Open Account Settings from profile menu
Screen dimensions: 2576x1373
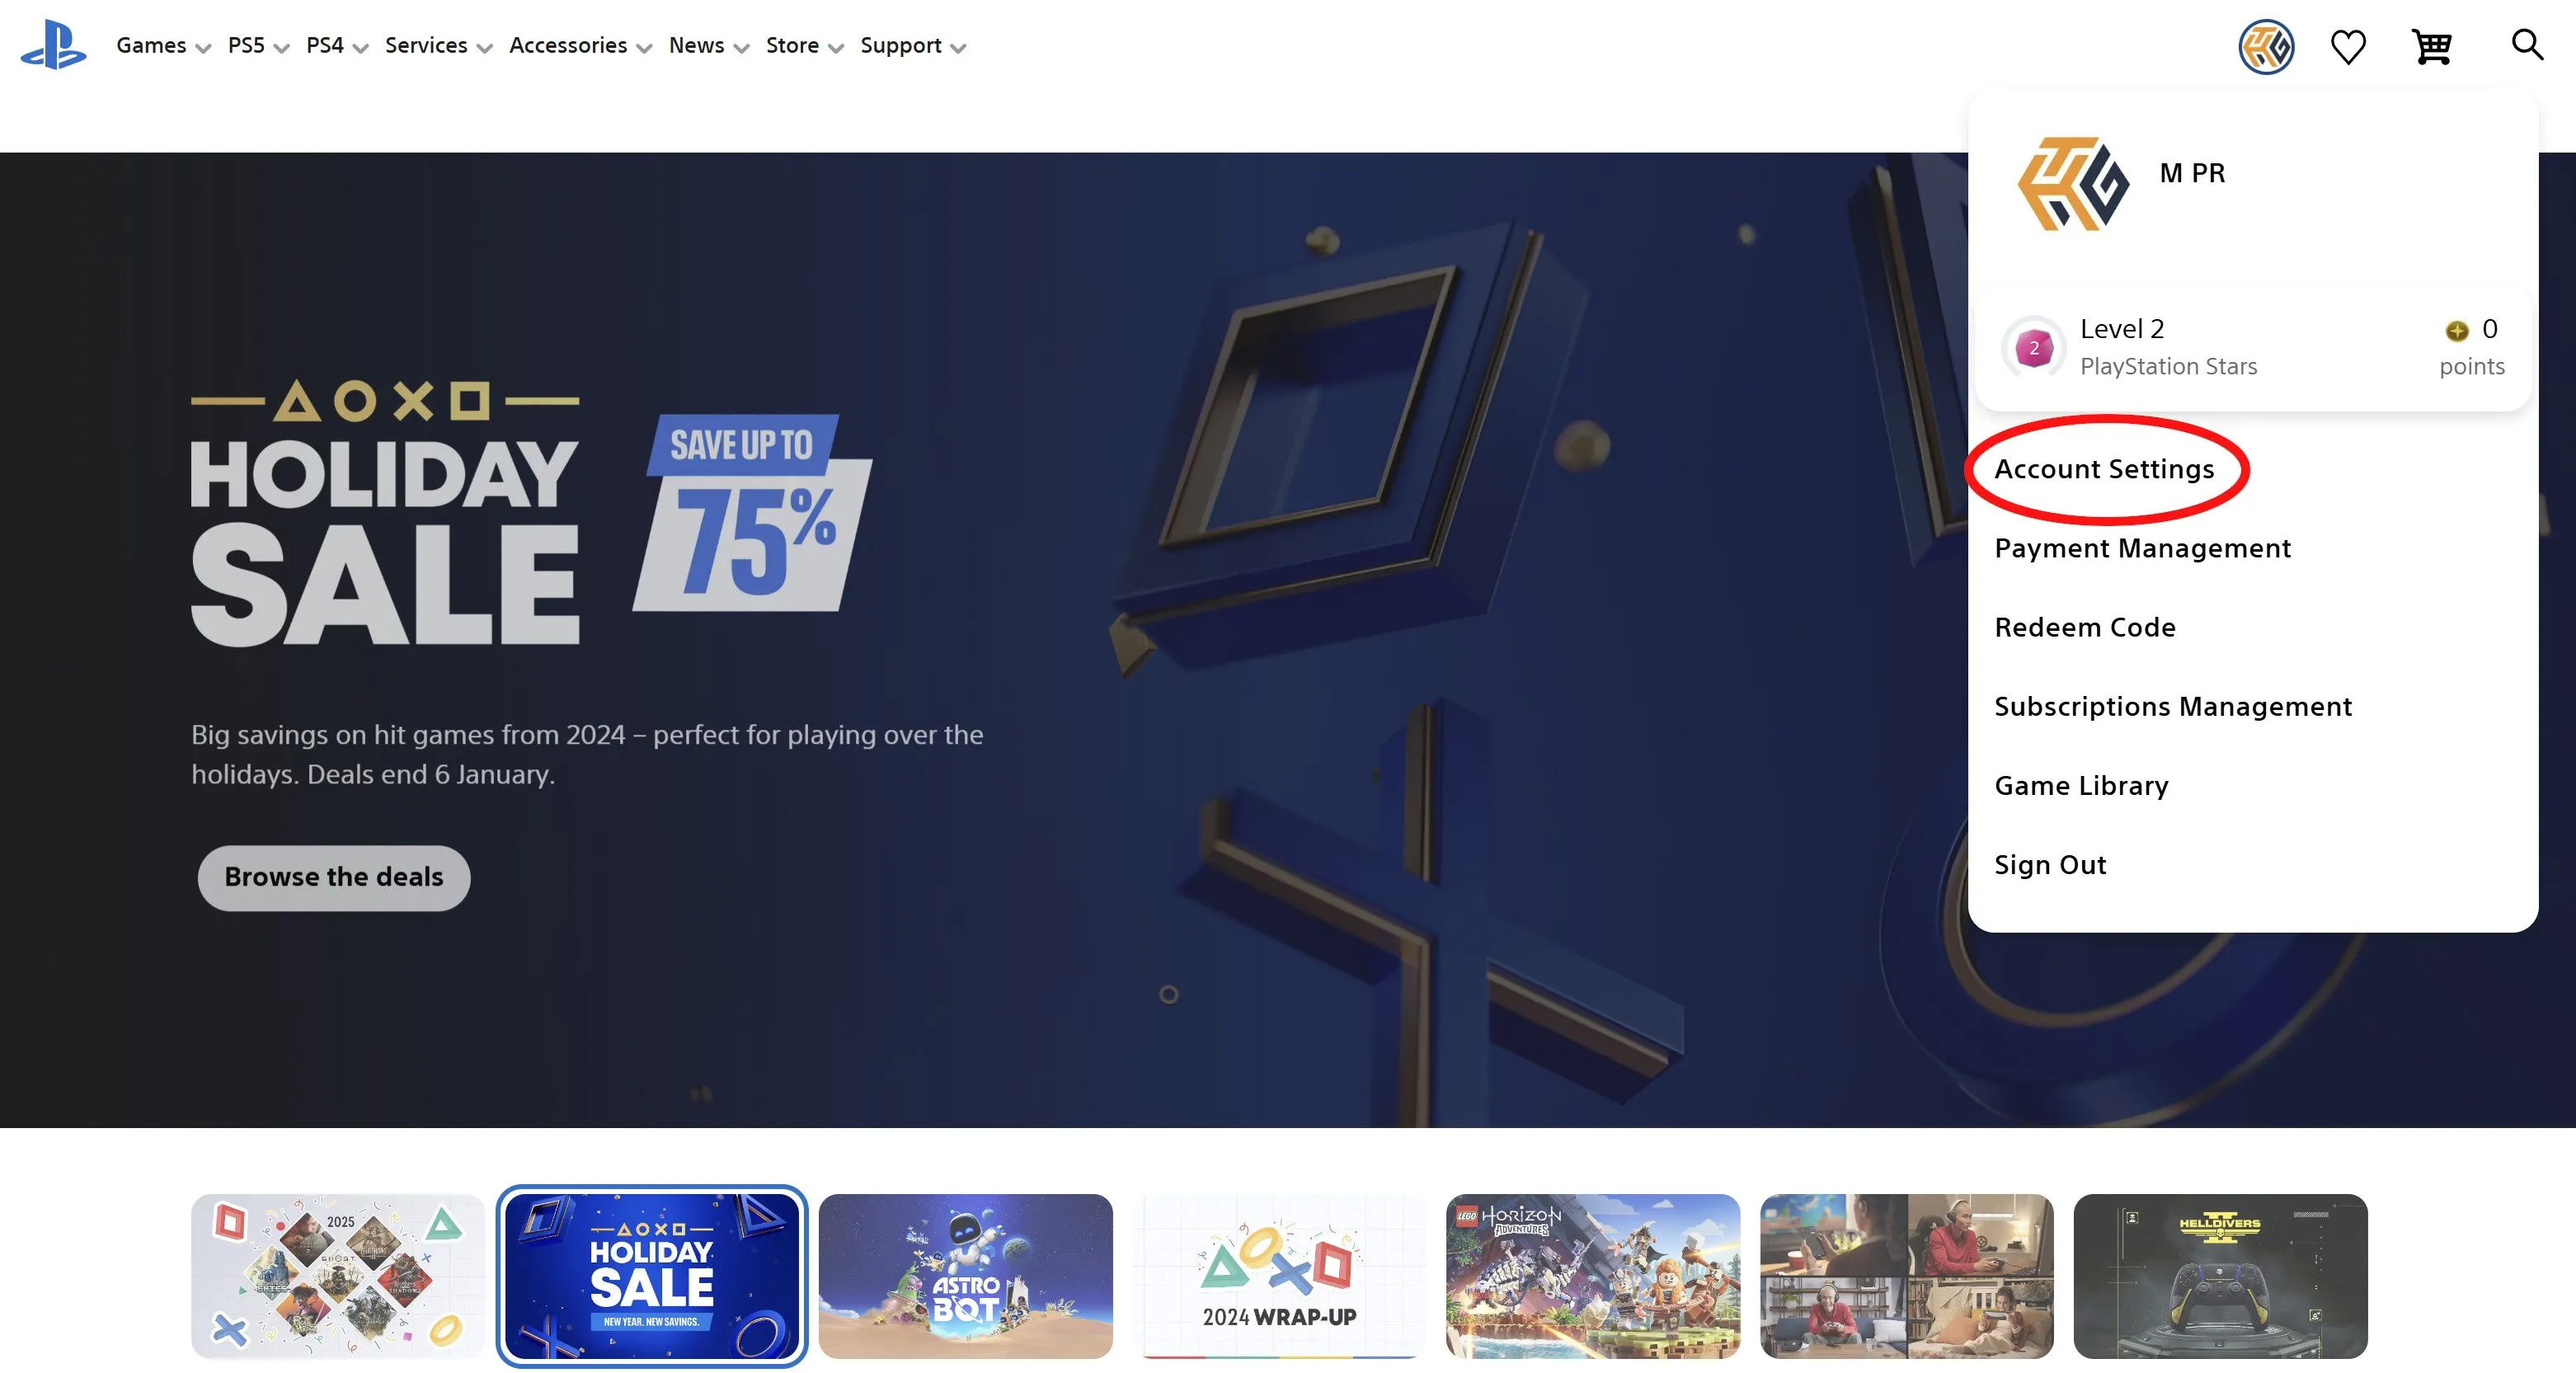click(2104, 469)
